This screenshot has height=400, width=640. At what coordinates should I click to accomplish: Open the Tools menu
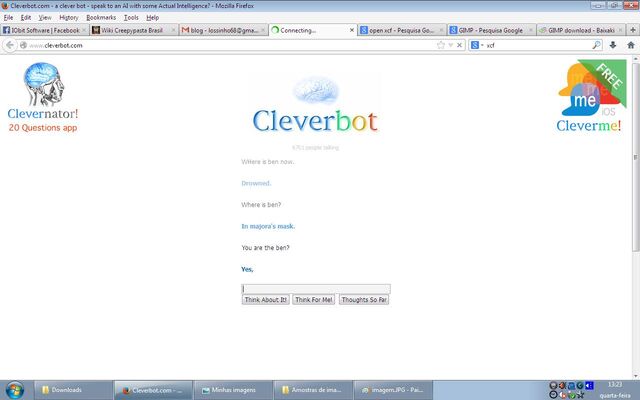click(x=131, y=18)
